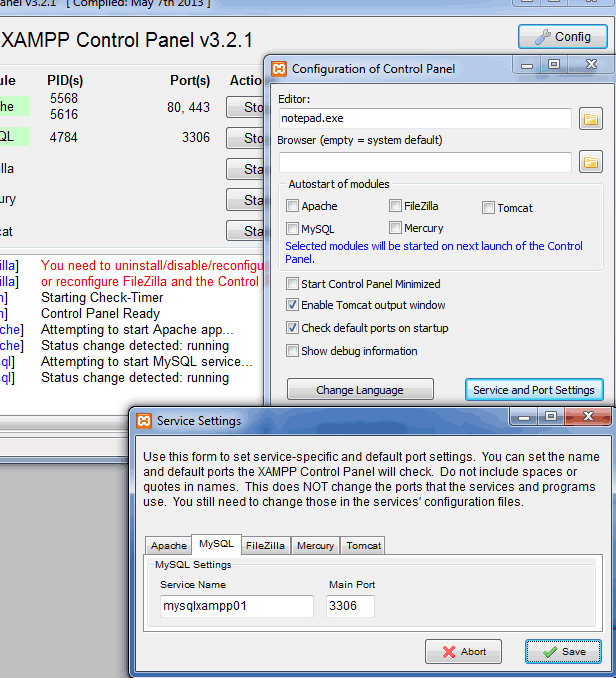
Task: Click the Abort button with red X
Action: pos(463,652)
